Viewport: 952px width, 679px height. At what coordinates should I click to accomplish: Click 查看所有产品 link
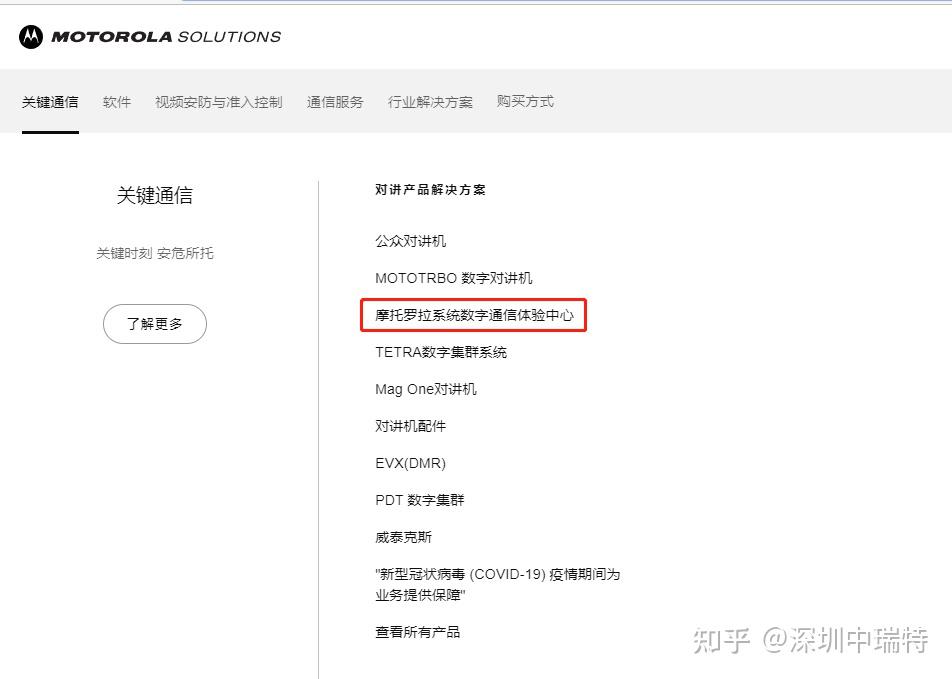tap(418, 632)
